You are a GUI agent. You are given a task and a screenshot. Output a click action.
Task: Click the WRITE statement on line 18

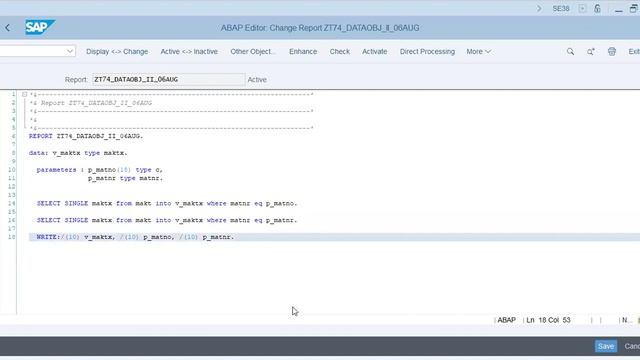tap(135, 237)
